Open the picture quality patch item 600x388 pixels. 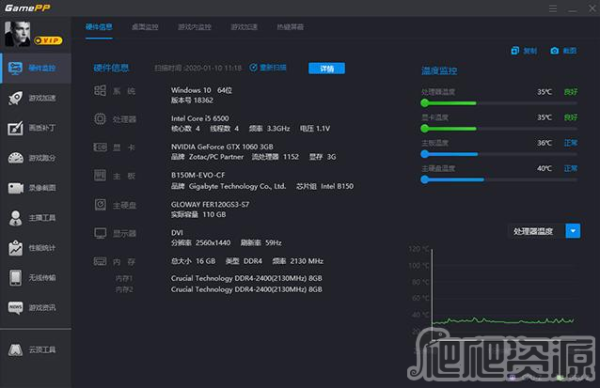(36, 128)
